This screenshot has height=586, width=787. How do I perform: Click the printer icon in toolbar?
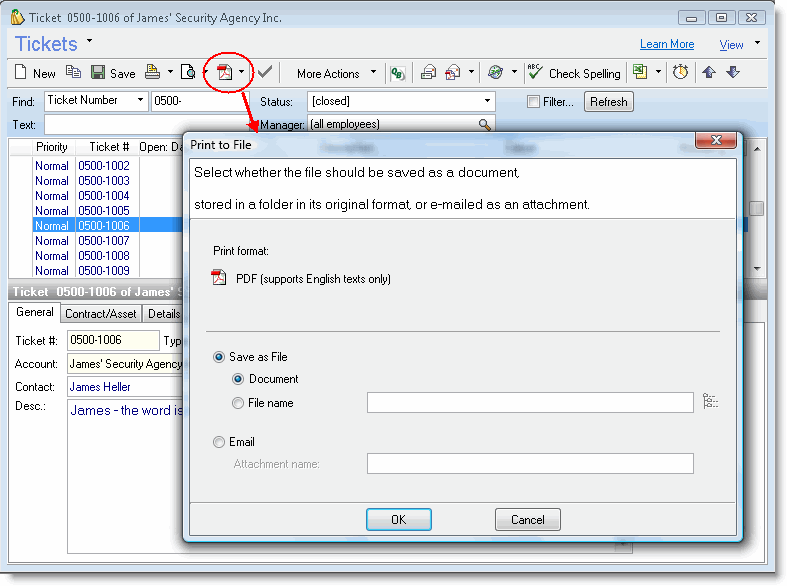pos(152,73)
